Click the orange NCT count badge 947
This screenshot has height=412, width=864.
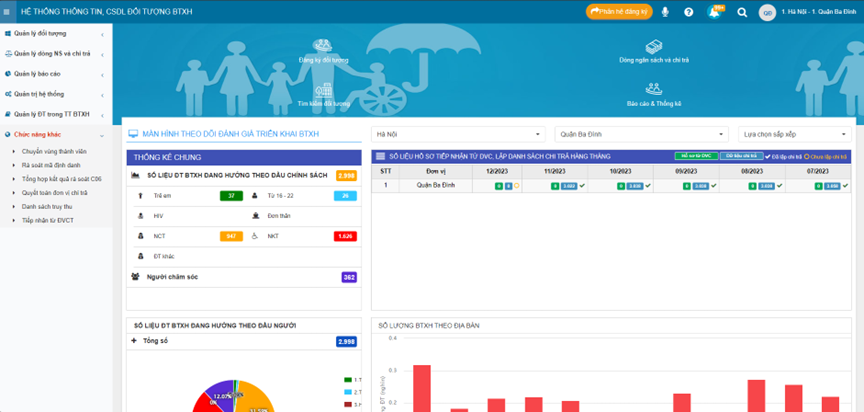click(232, 236)
